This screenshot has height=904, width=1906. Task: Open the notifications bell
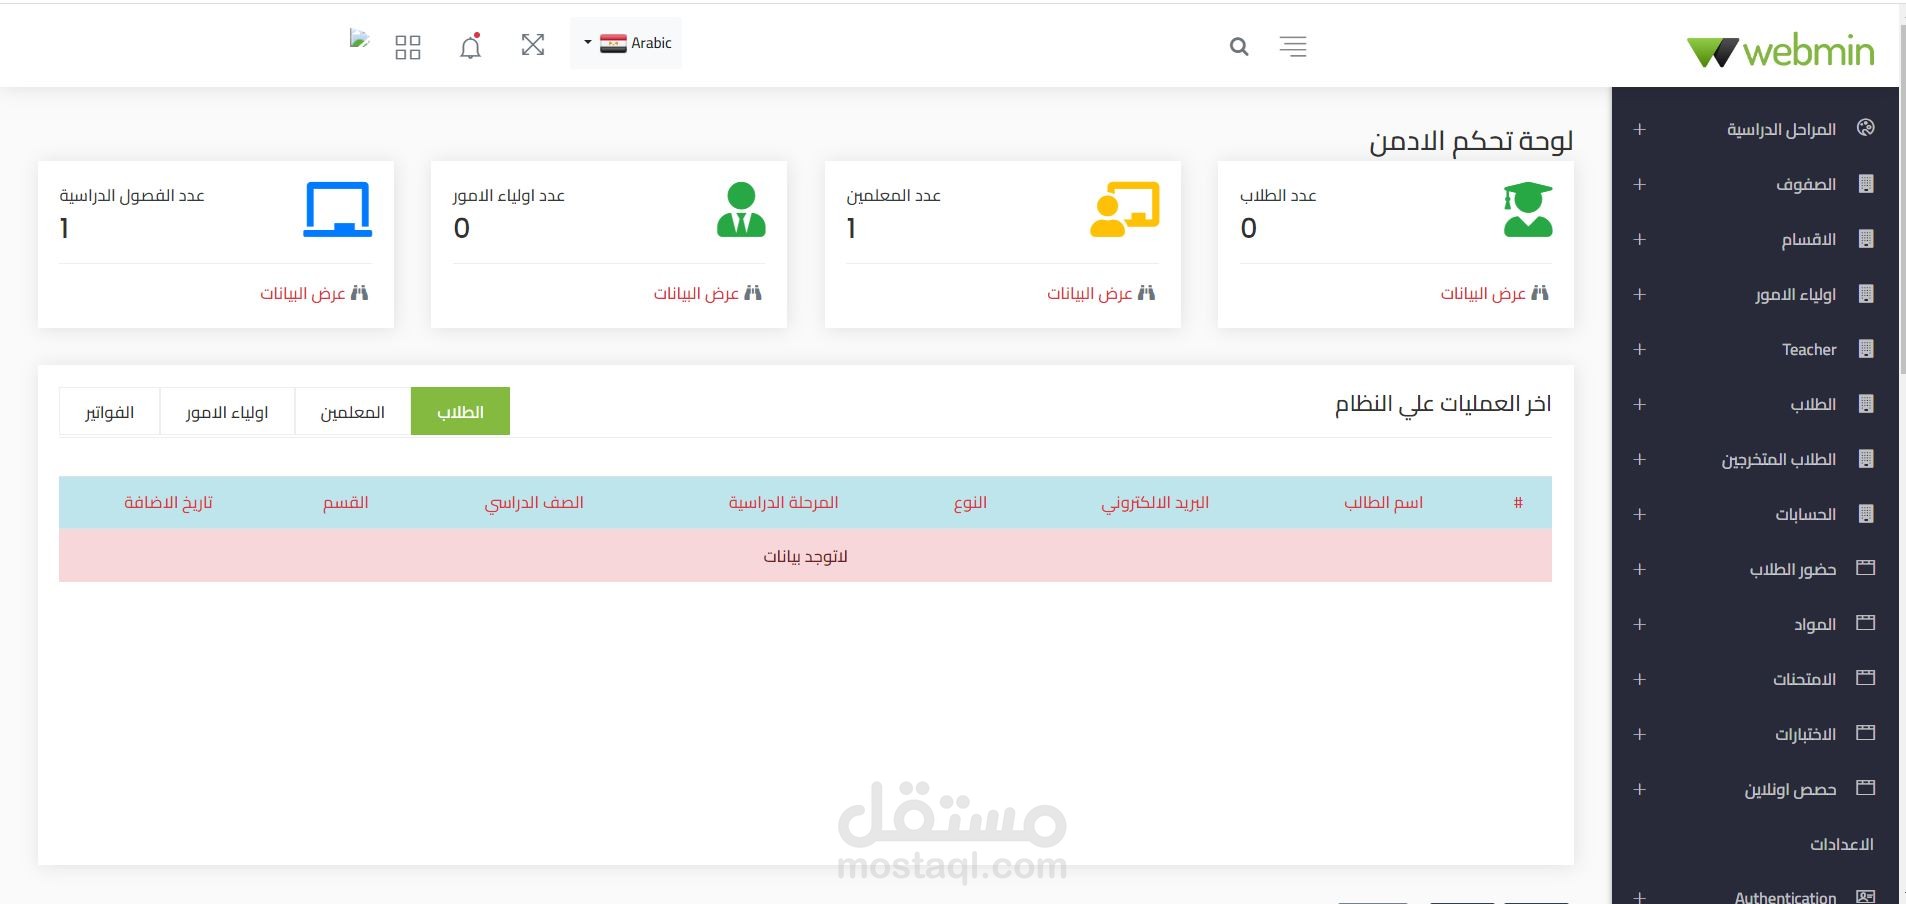(x=469, y=45)
